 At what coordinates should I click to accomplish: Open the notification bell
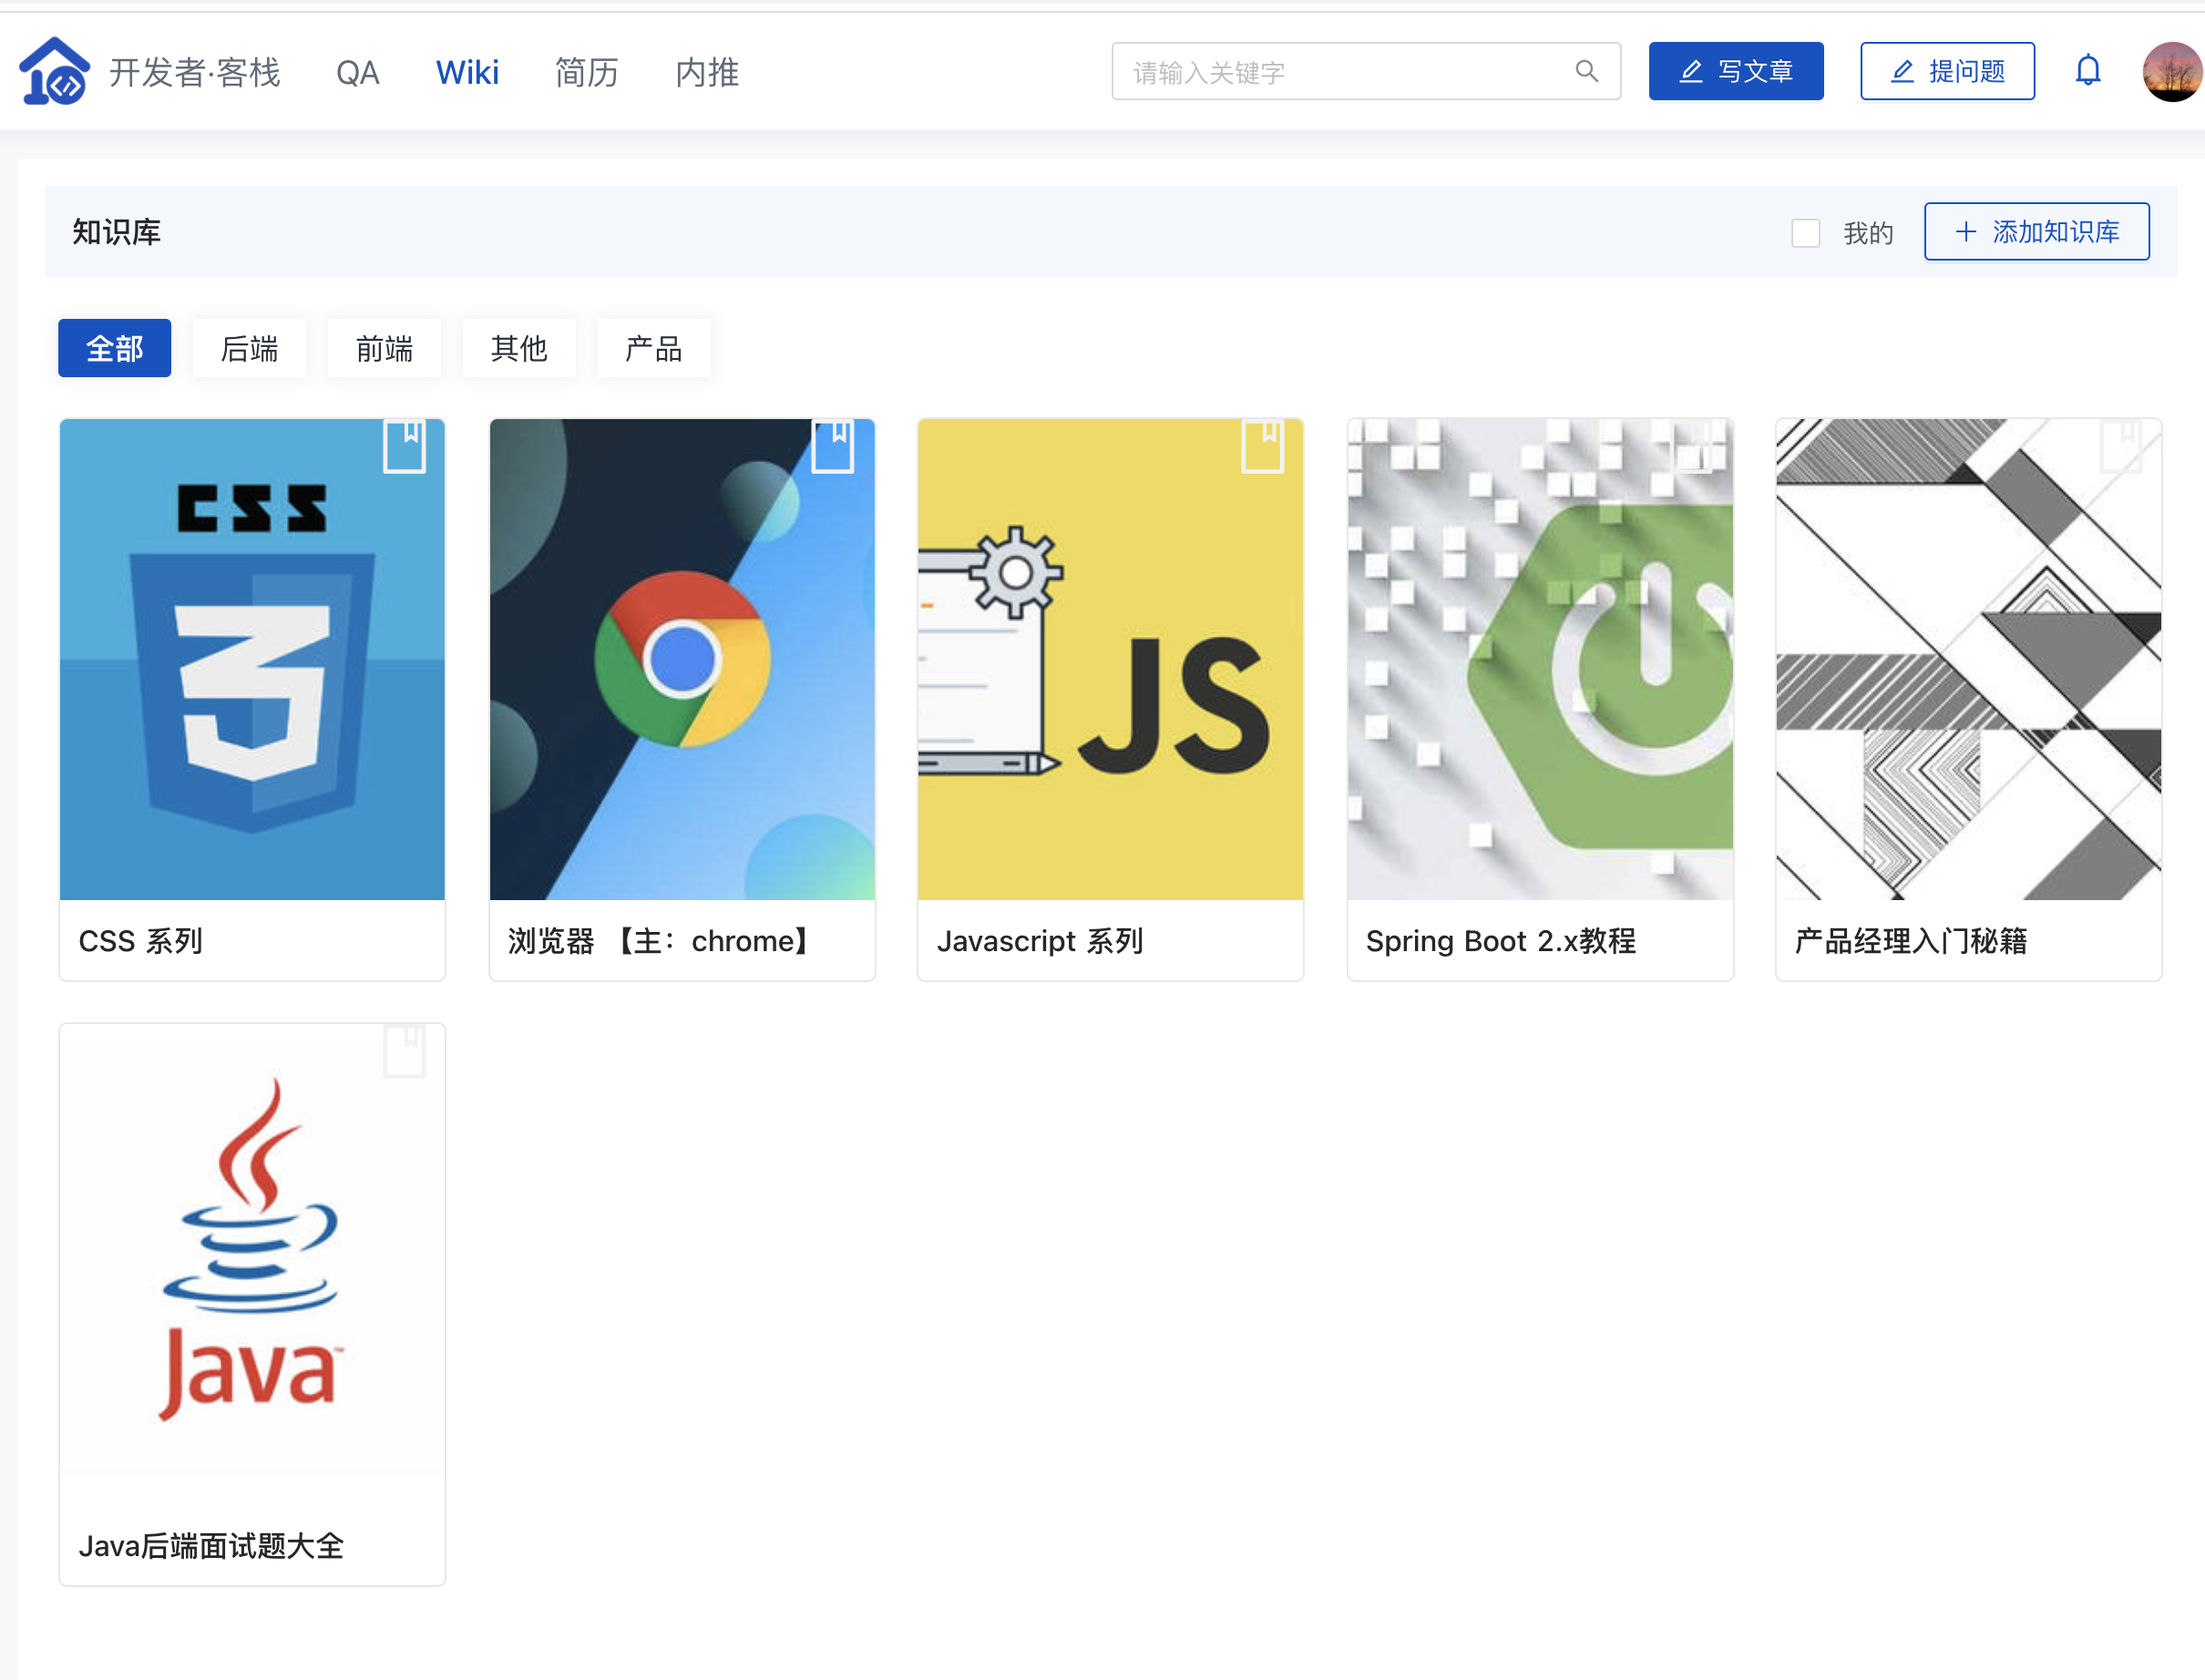pyautogui.click(x=2087, y=71)
